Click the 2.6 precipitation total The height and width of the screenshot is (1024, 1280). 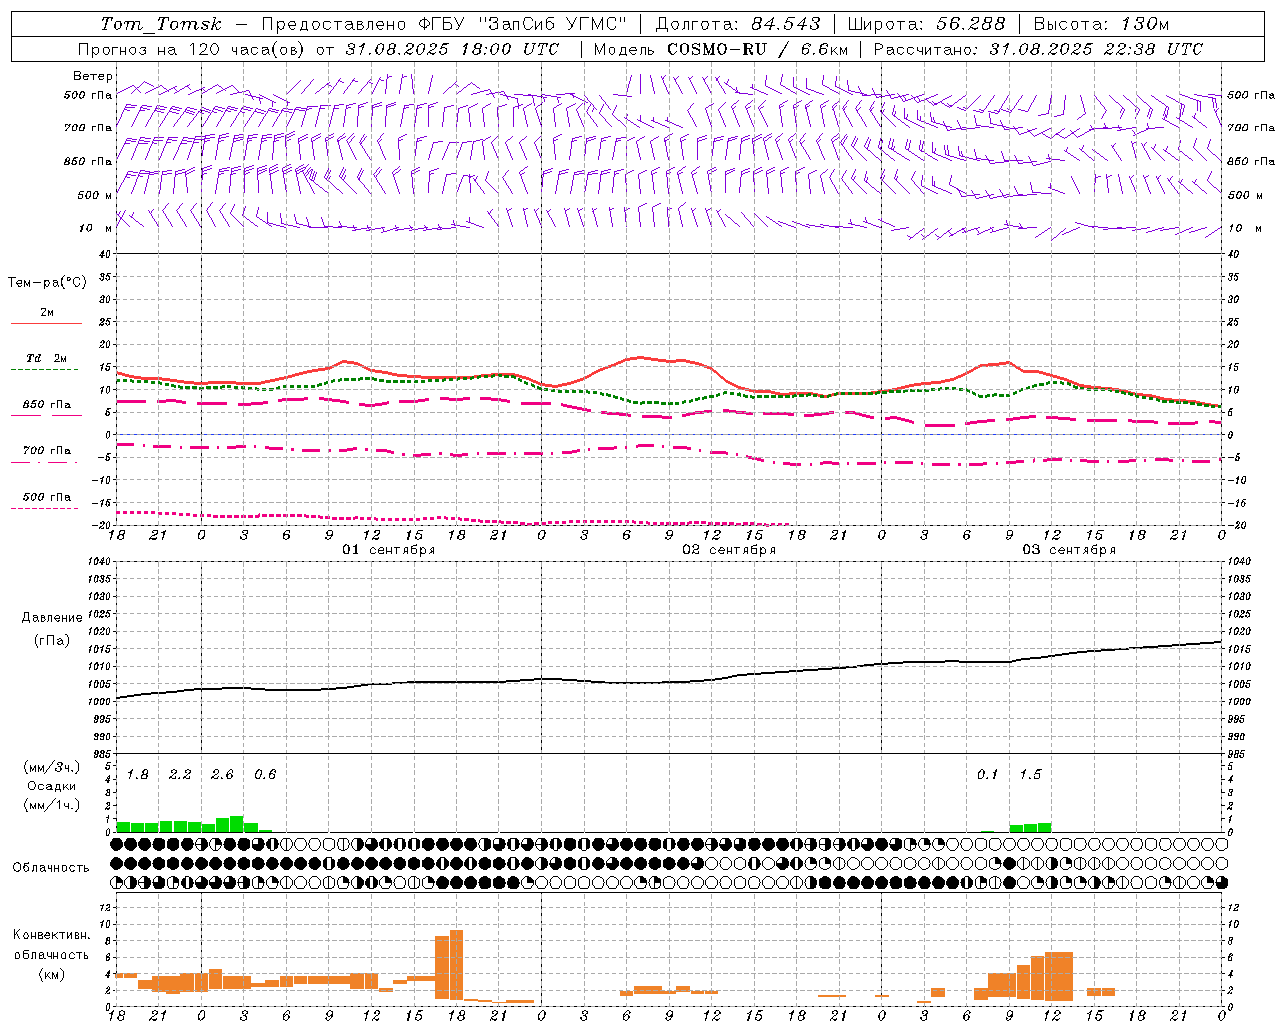point(222,775)
